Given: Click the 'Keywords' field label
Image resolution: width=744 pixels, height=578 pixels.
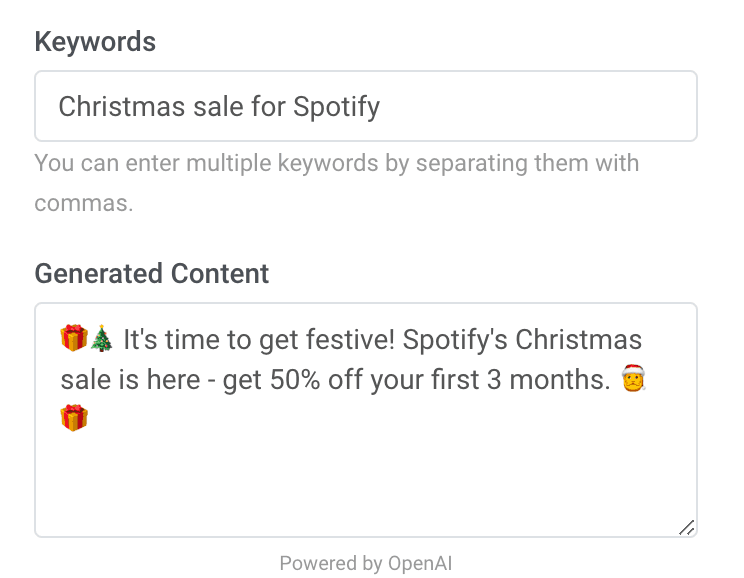Looking at the screenshot, I should pos(95,41).
